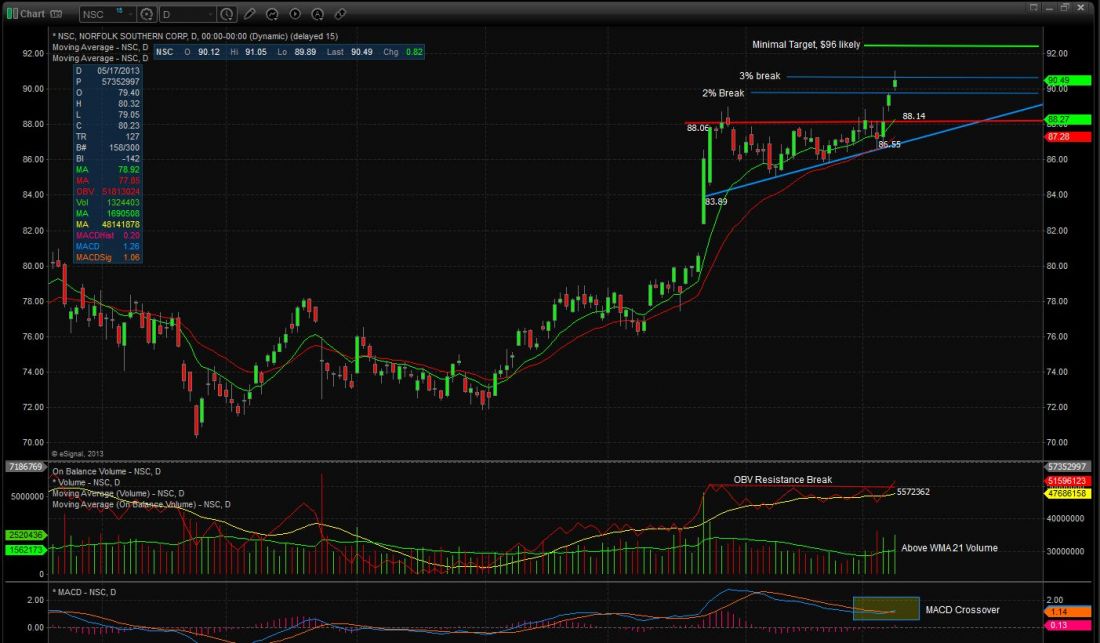Viewport: 1100px width, 643px height.
Task: Toggle the small badge next to Chart title
Action: tap(56, 14)
